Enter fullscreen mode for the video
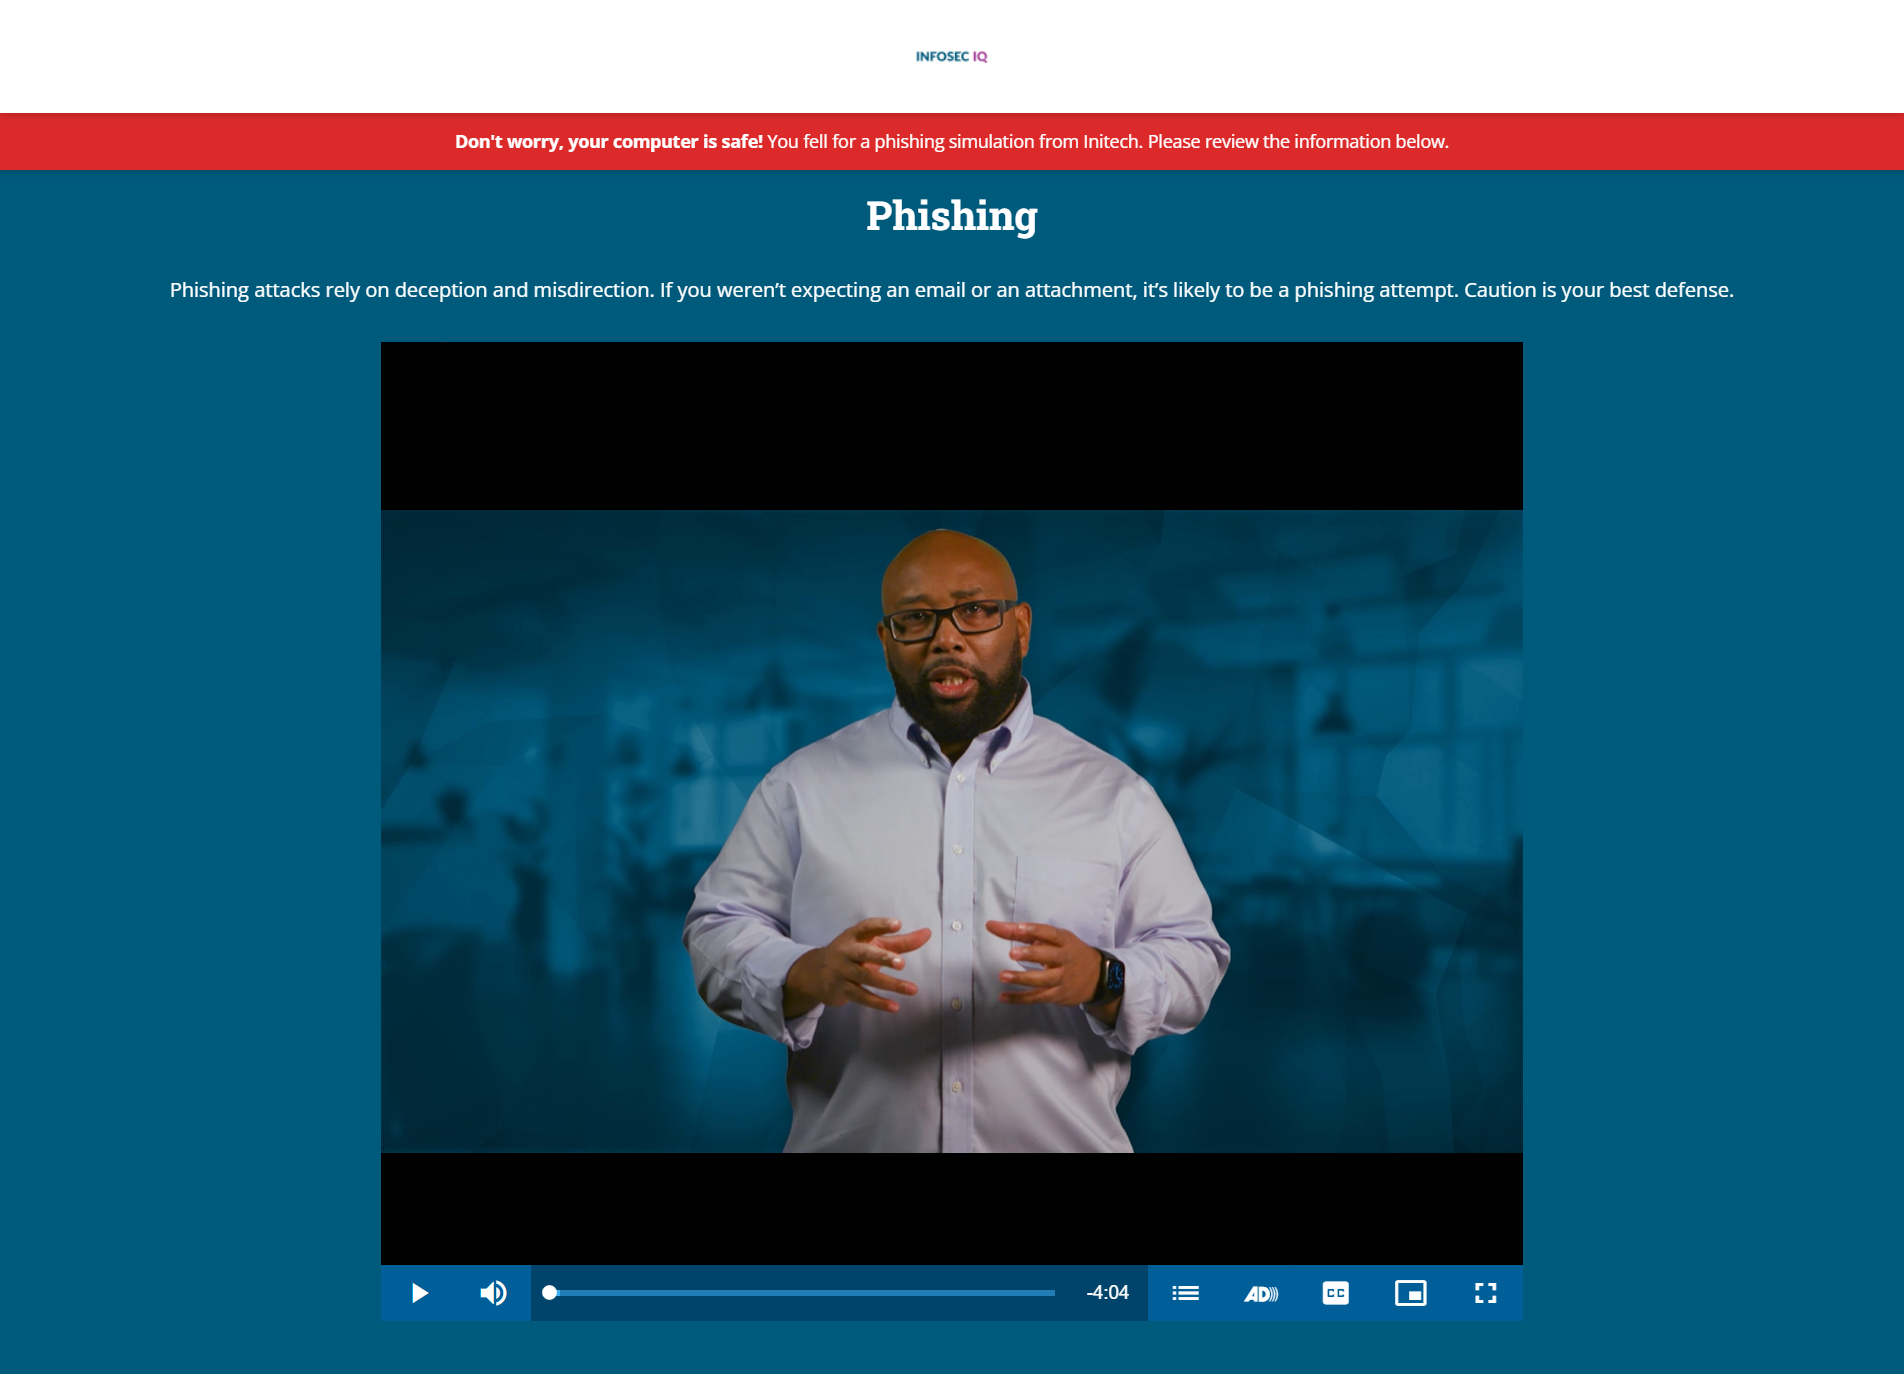Image resolution: width=1904 pixels, height=1374 pixels. point(1485,1293)
